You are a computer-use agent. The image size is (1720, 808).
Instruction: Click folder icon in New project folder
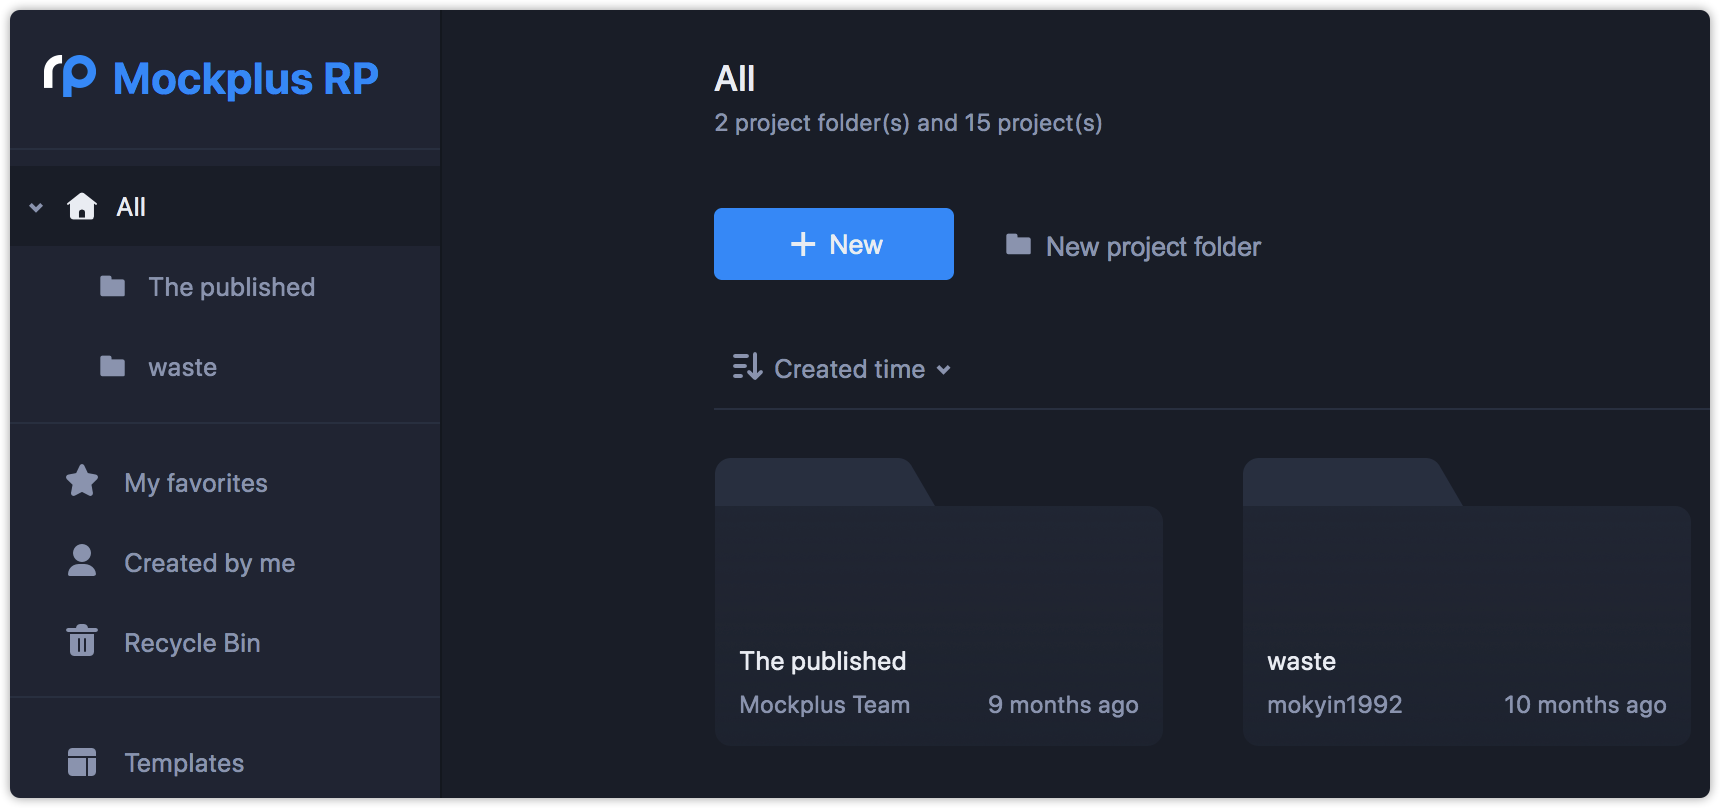click(1018, 245)
